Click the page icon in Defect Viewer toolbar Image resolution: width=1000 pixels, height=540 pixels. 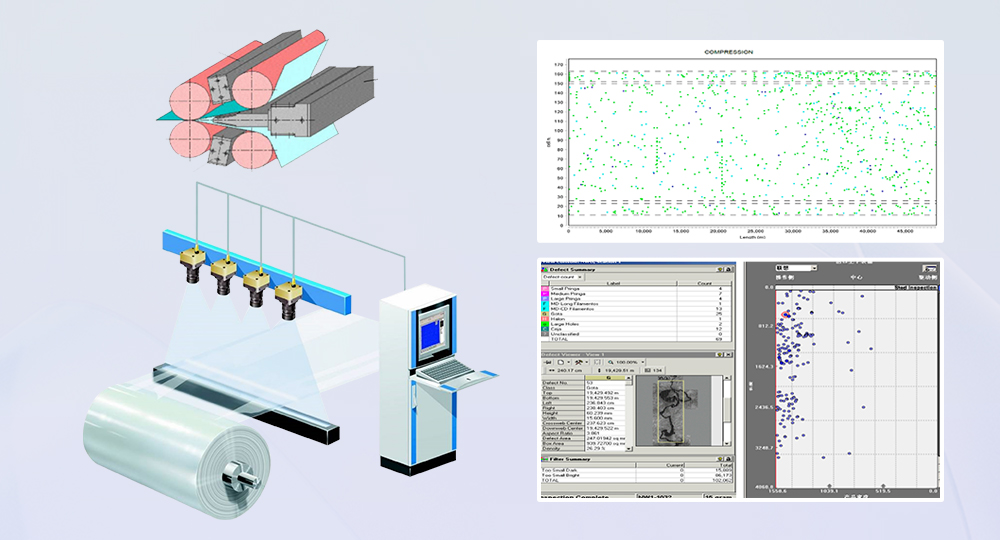pyautogui.click(x=561, y=362)
